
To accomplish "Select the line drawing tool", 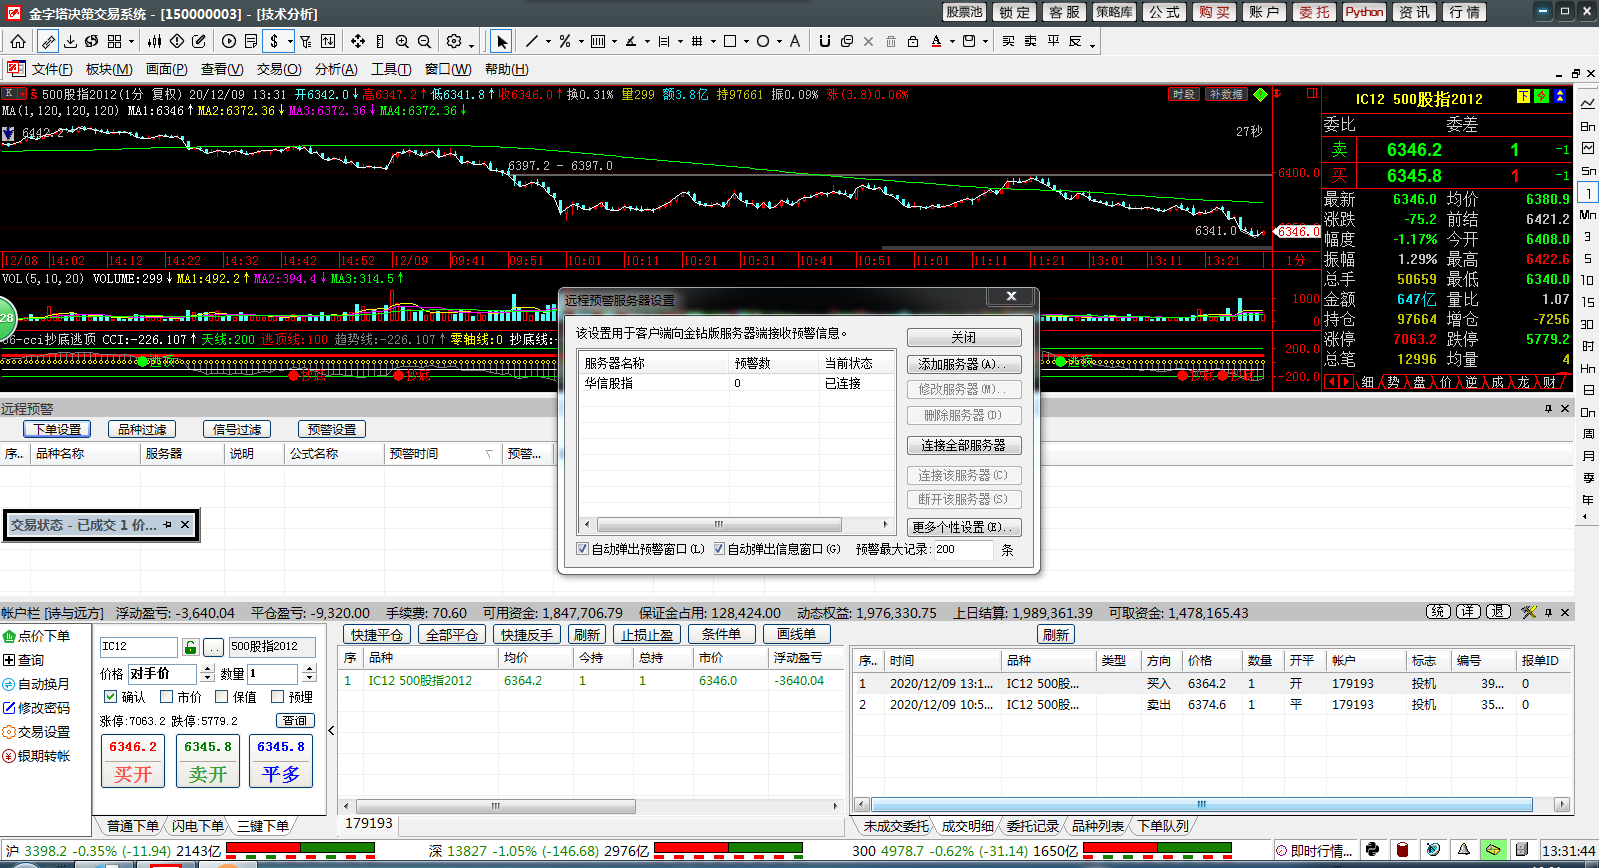I will pos(531,41).
